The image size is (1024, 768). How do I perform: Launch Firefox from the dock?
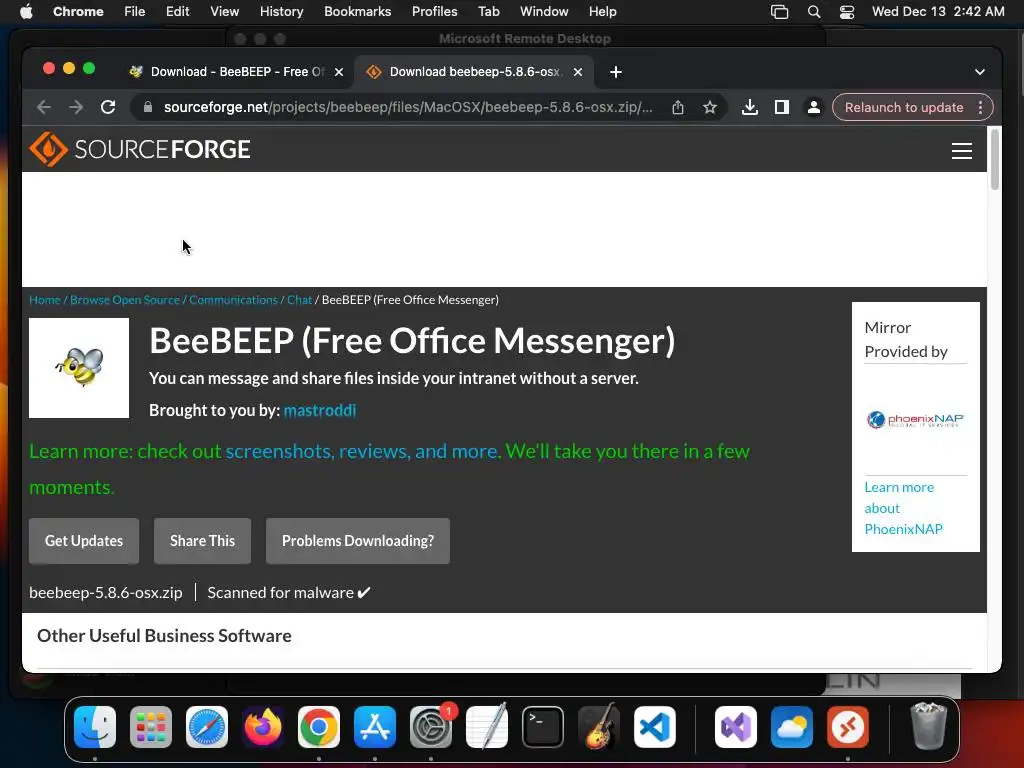pyautogui.click(x=263, y=726)
